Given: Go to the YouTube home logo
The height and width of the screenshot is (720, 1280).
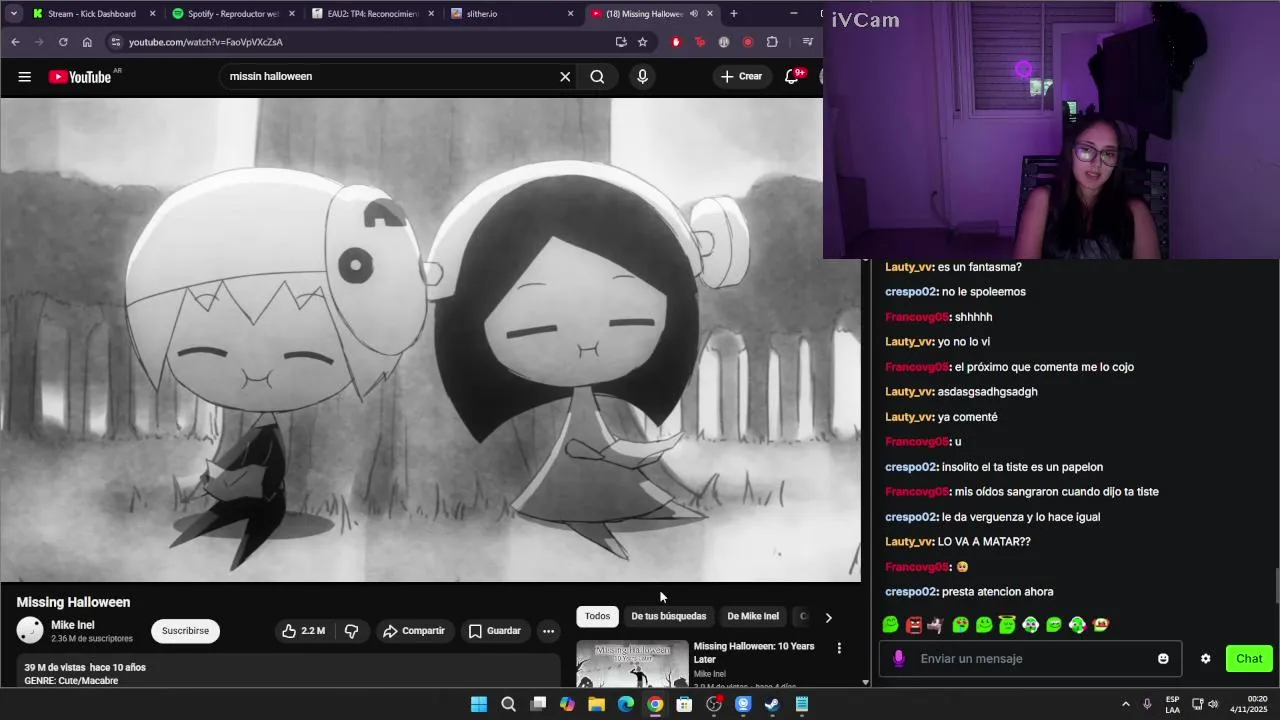Looking at the screenshot, I should 79,77.
